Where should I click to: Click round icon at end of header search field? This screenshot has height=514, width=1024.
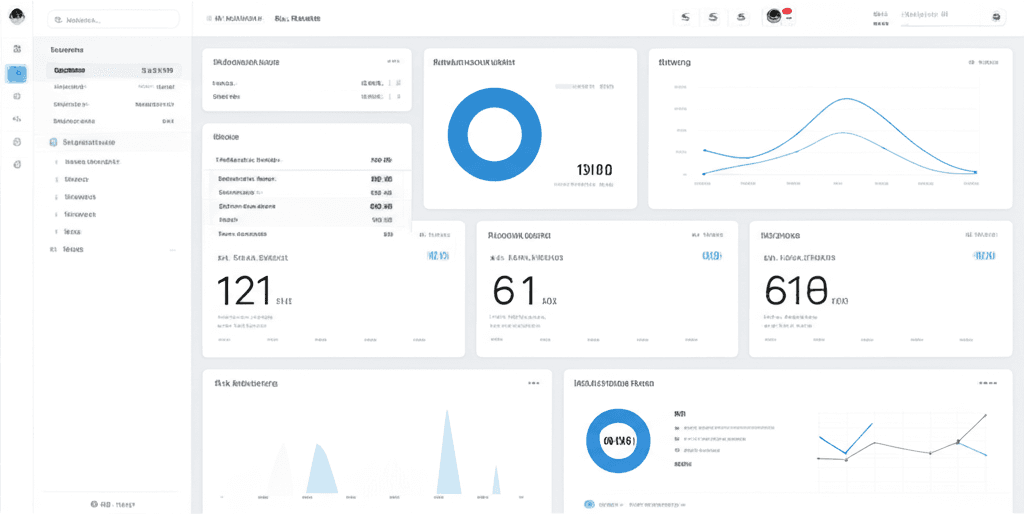click(995, 17)
